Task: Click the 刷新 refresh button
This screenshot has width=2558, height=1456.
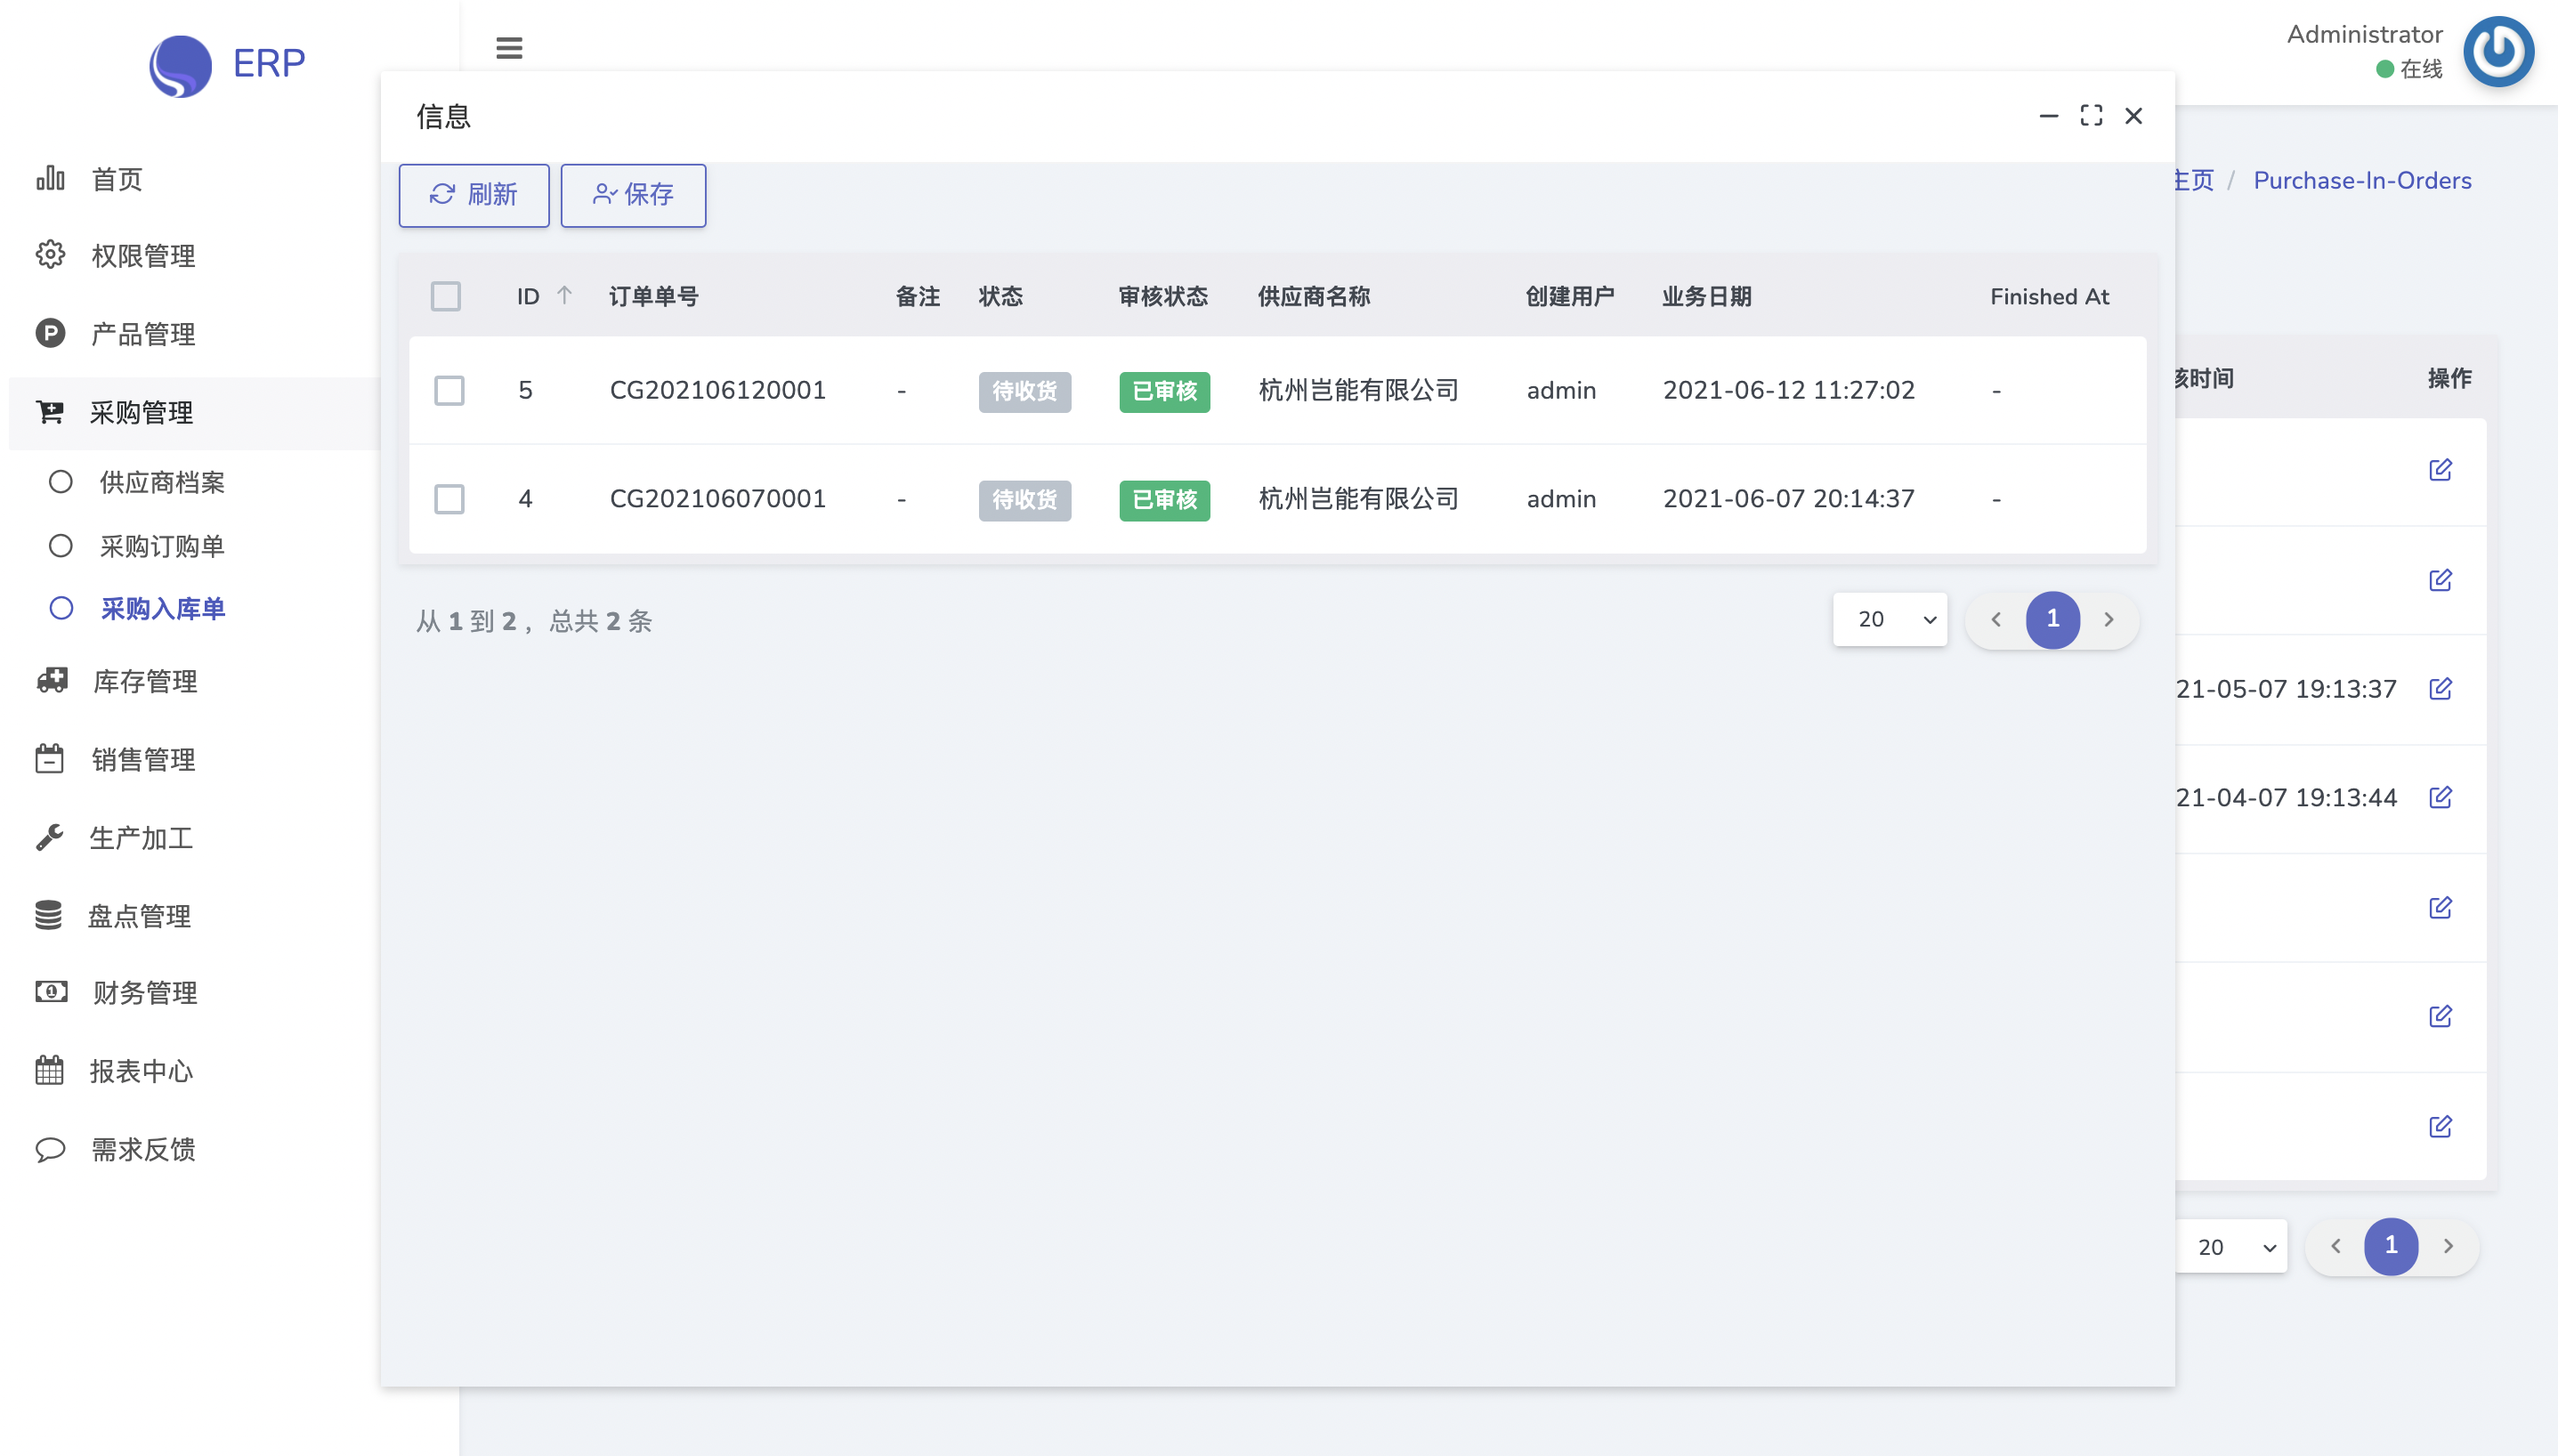Action: [473, 195]
